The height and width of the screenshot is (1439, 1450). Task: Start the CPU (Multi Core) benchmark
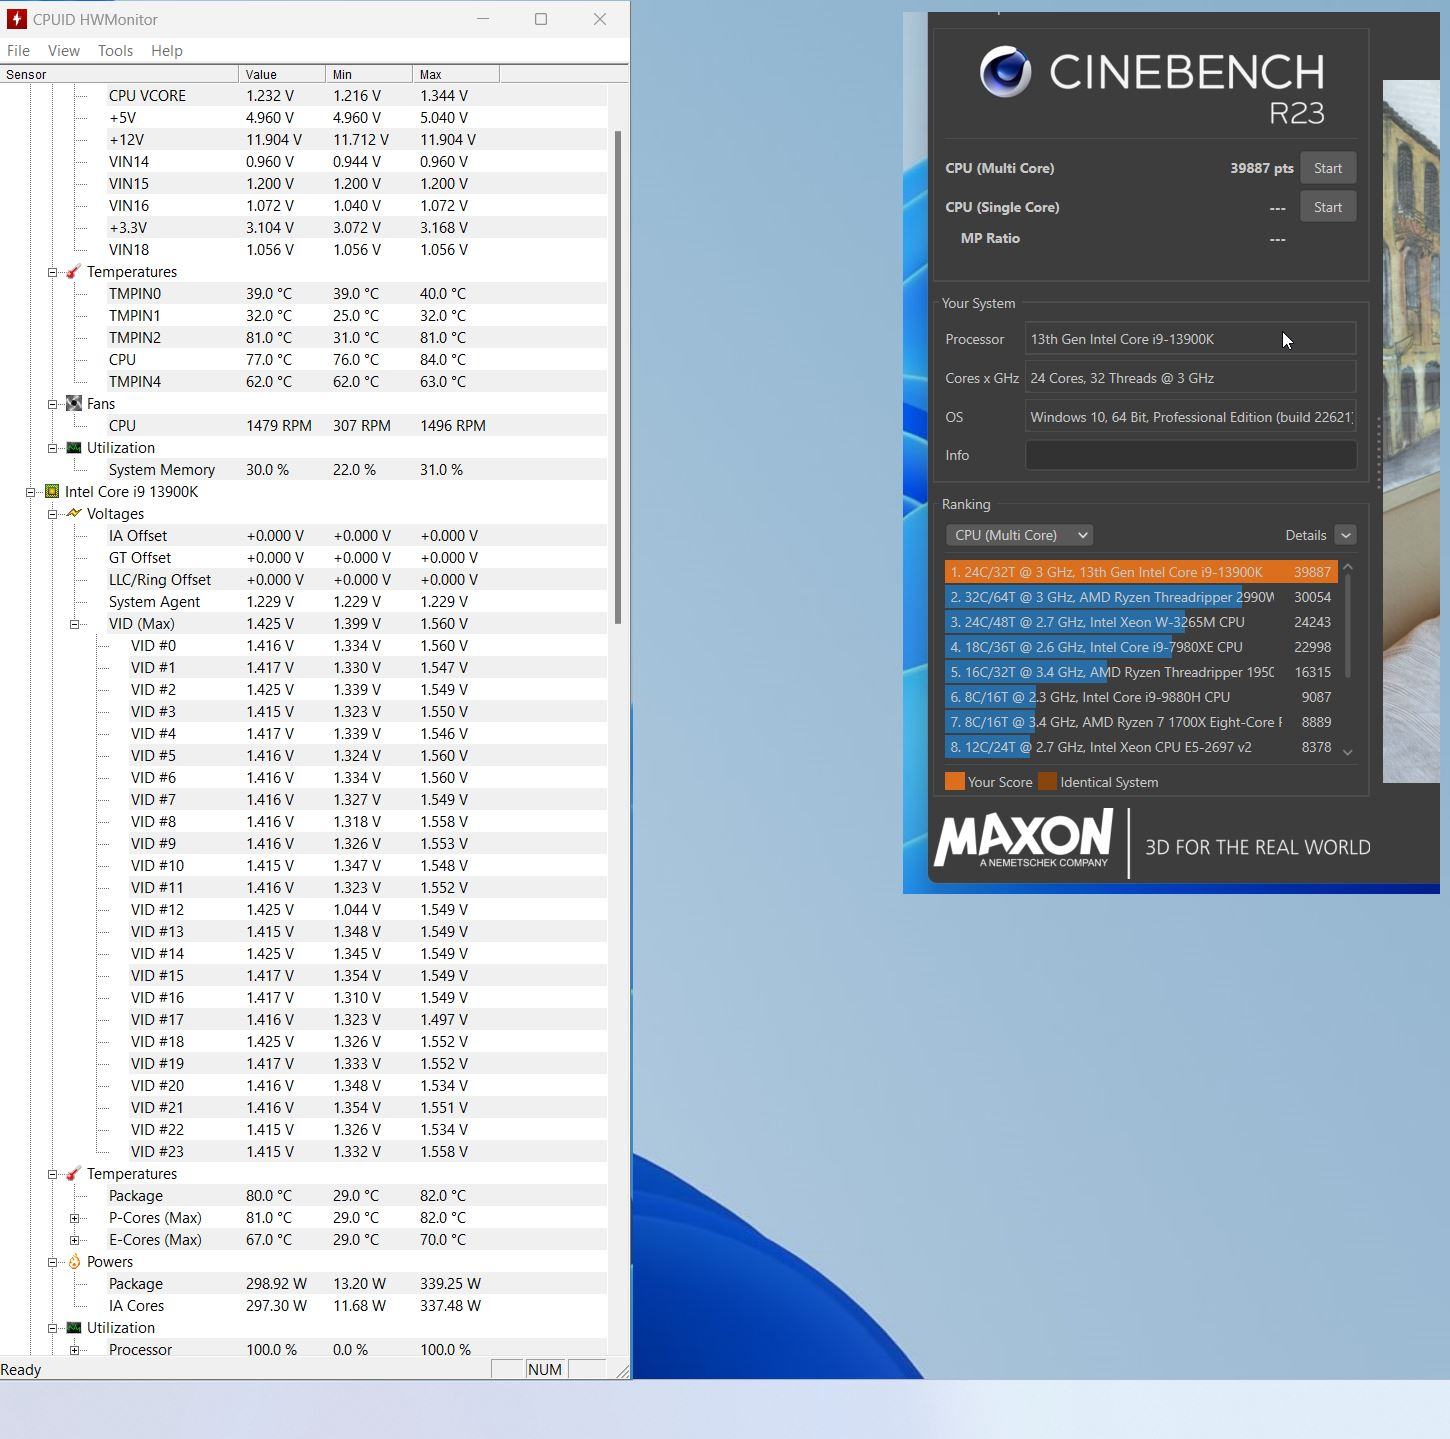click(x=1328, y=168)
